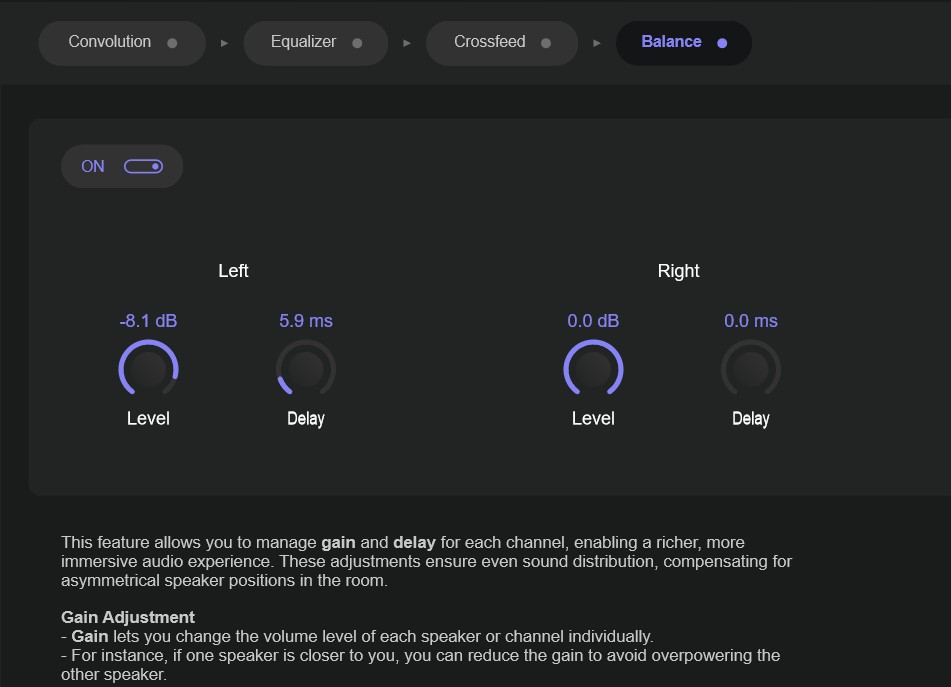Turn off the Balance ON switch
The height and width of the screenshot is (687, 951).
coord(143,167)
